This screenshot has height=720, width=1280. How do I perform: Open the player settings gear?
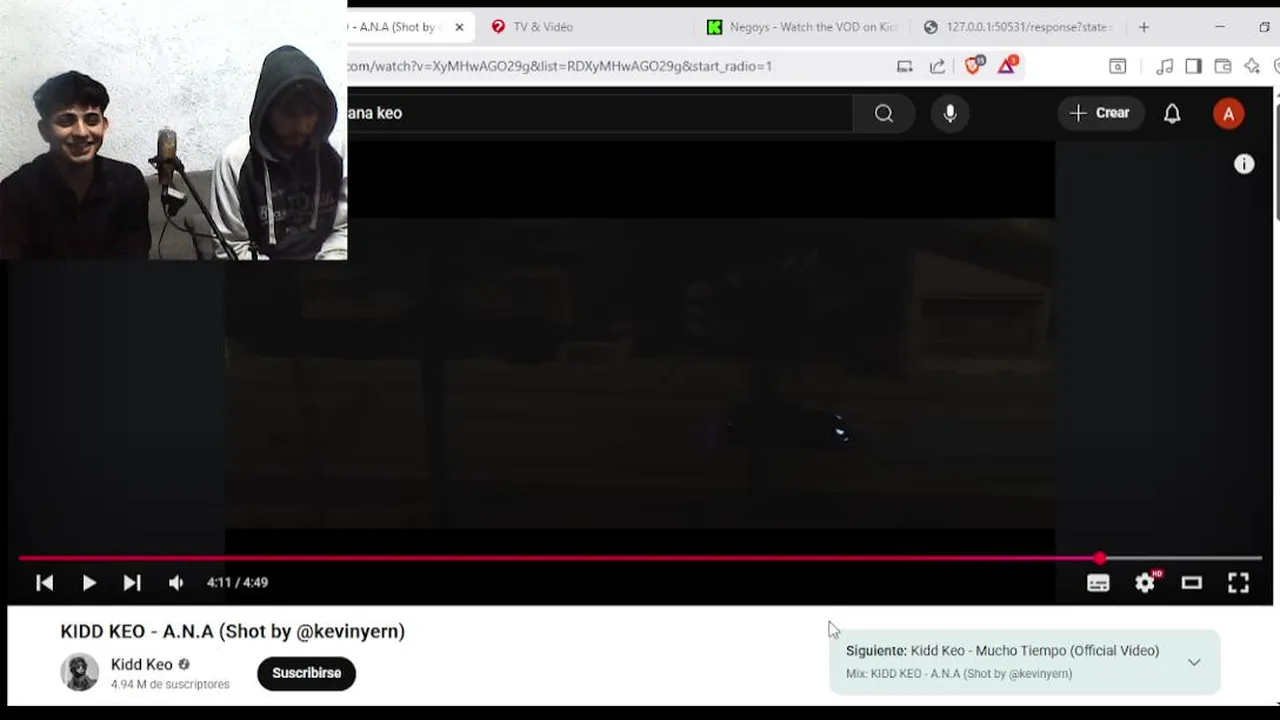pyautogui.click(x=1145, y=583)
